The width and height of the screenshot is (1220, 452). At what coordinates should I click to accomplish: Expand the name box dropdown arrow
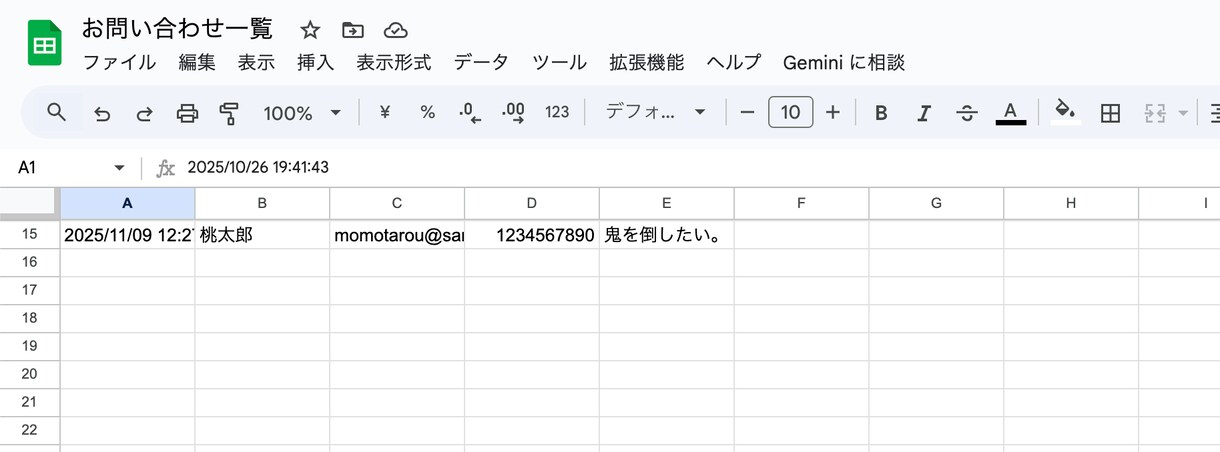pos(120,168)
